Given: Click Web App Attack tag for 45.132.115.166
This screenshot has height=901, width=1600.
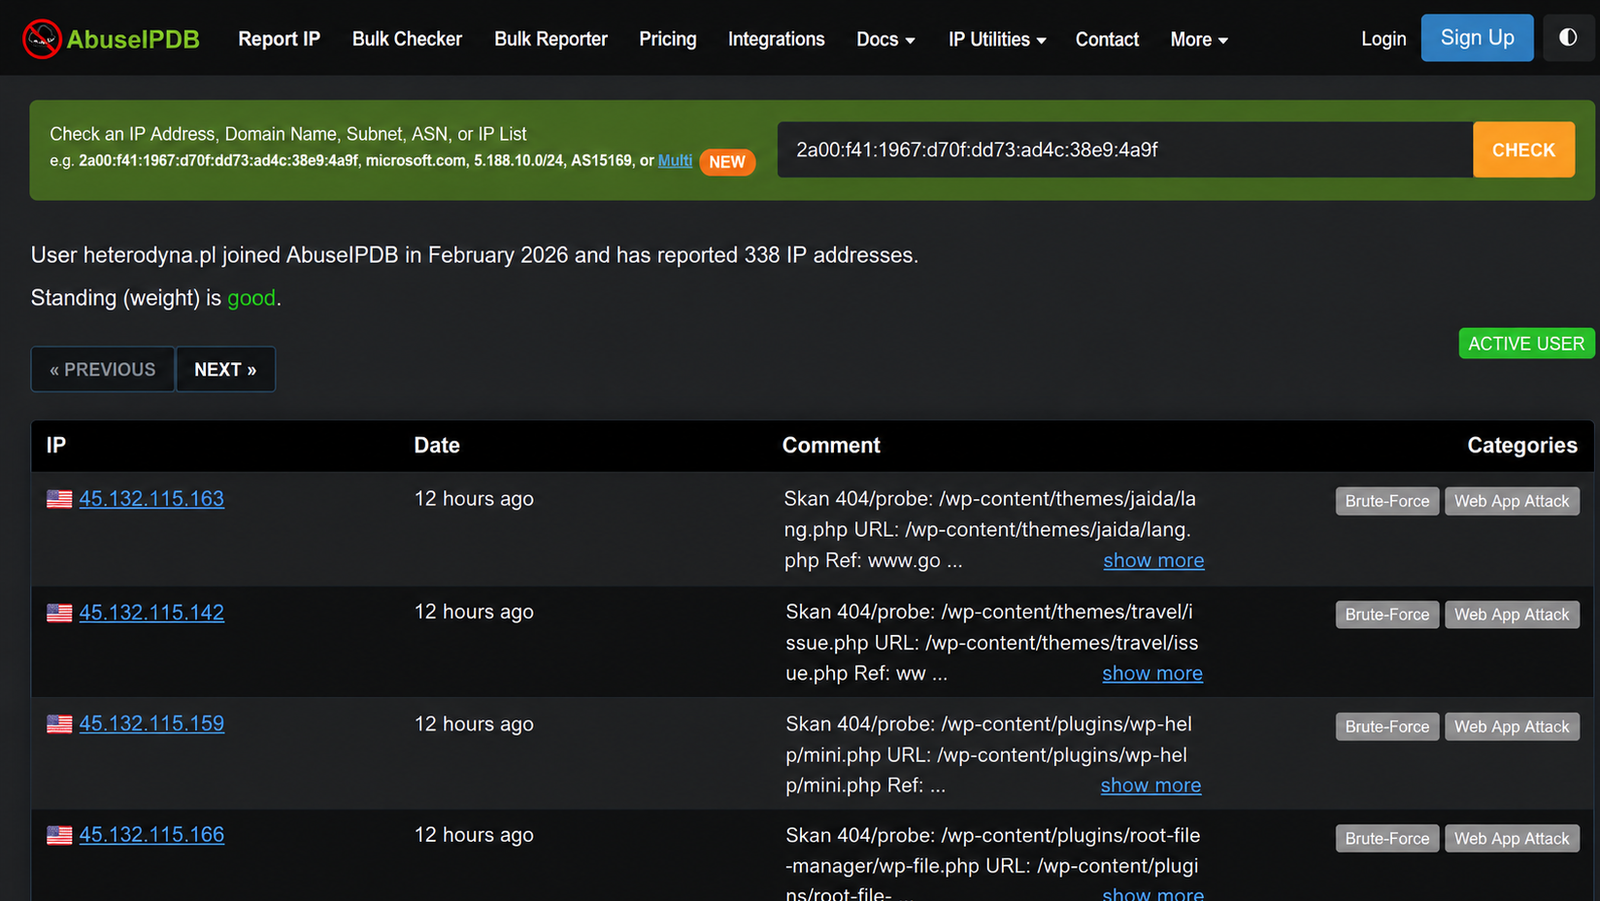Looking at the screenshot, I should [1512, 838].
